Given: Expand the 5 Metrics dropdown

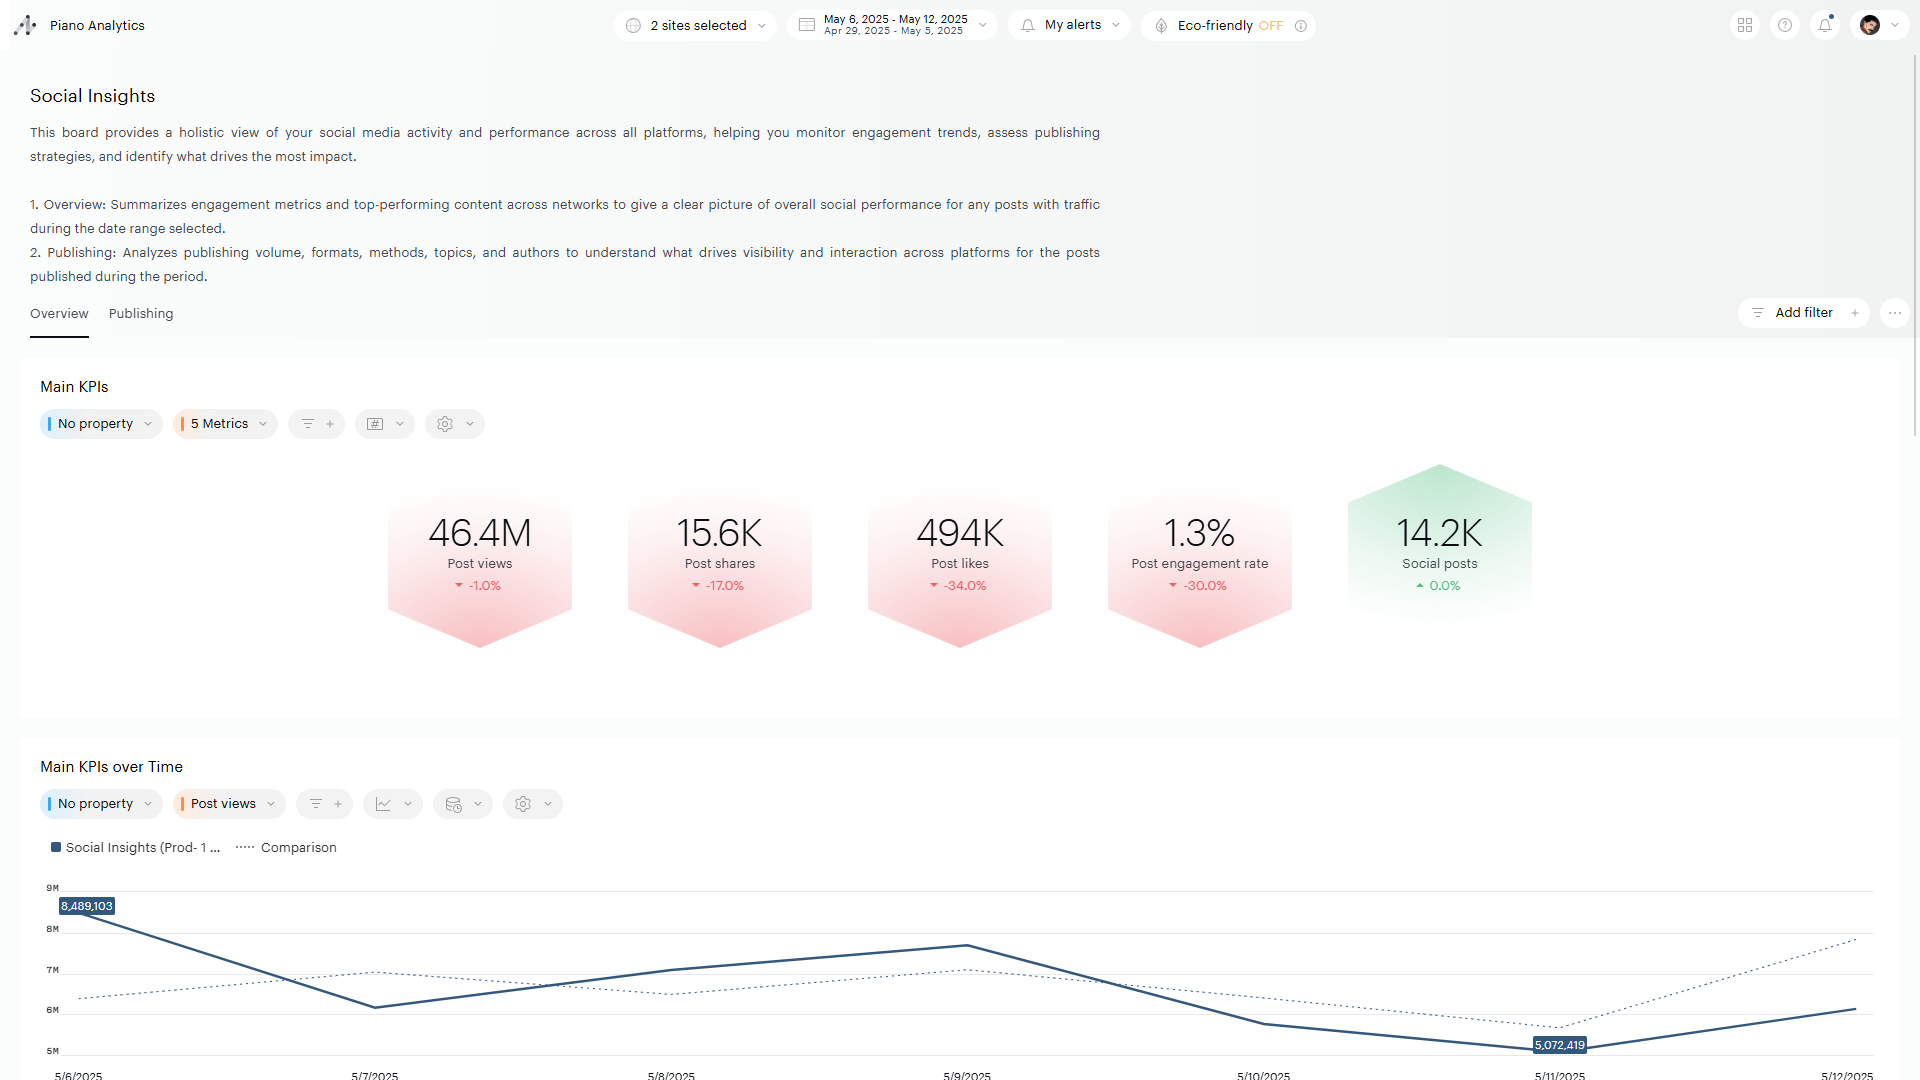Looking at the screenshot, I should coord(224,424).
